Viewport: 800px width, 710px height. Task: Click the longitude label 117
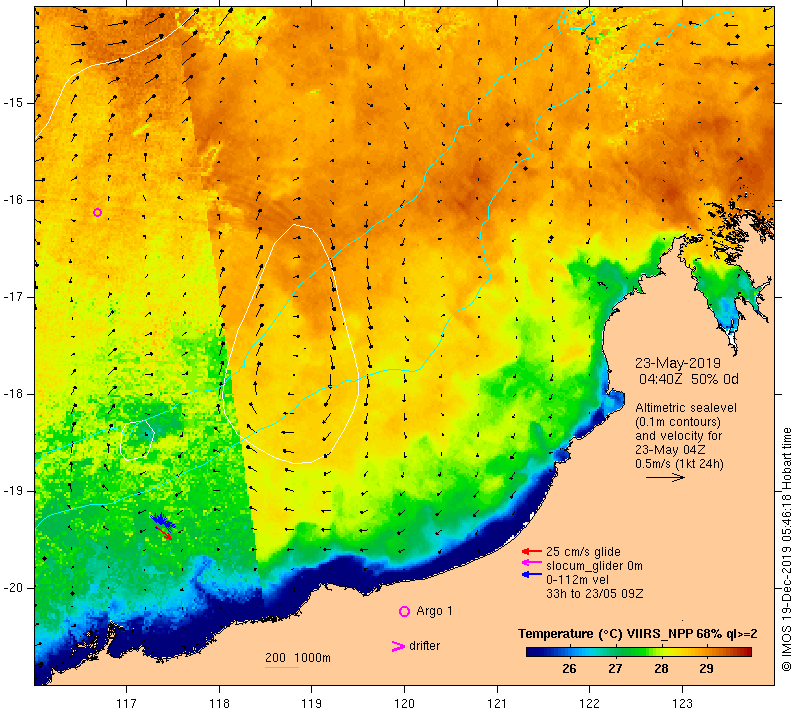click(x=127, y=703)
